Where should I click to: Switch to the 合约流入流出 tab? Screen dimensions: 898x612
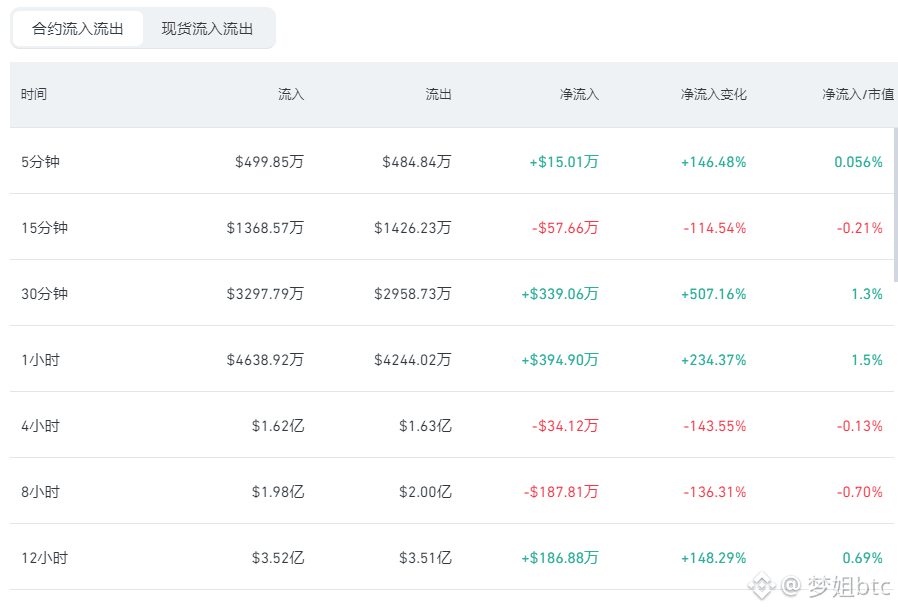pyautogui.click(x=77, y=29)
